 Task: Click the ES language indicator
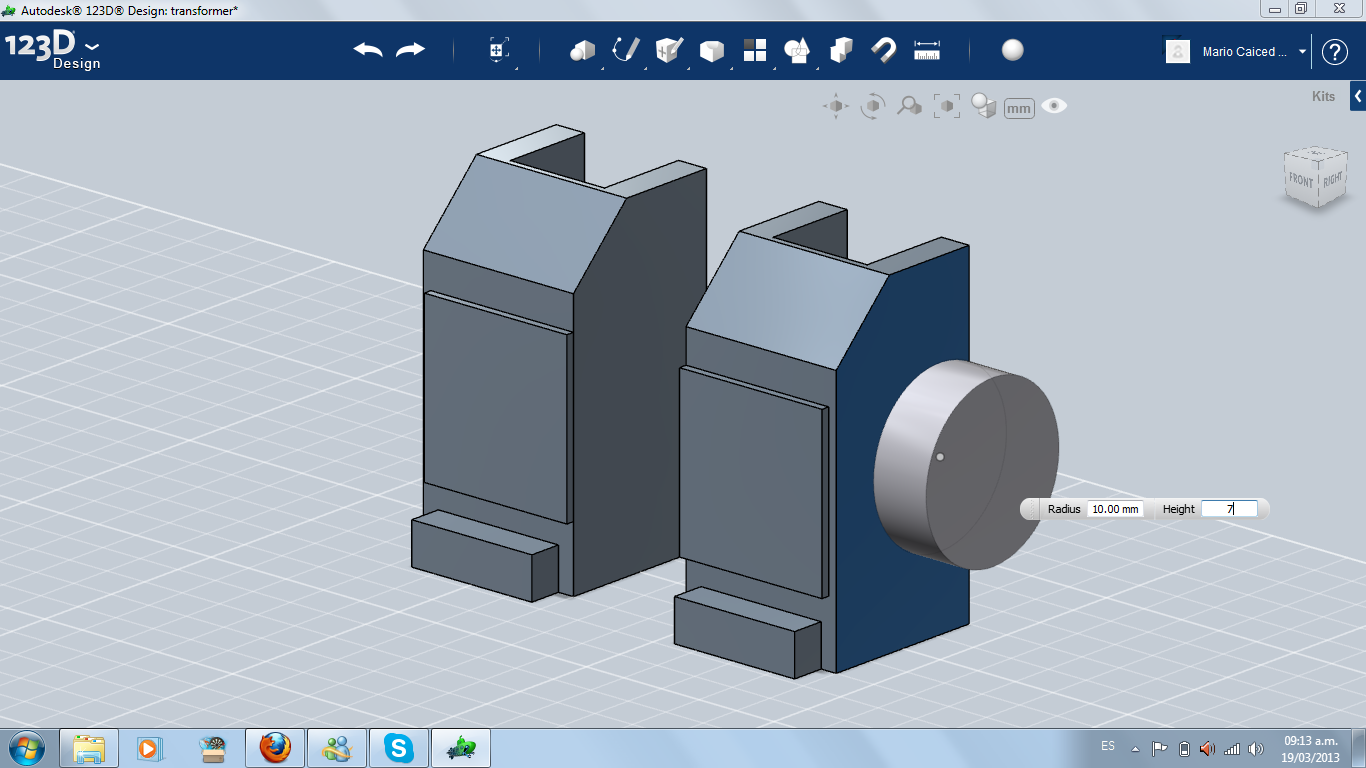coord(1108,746)
